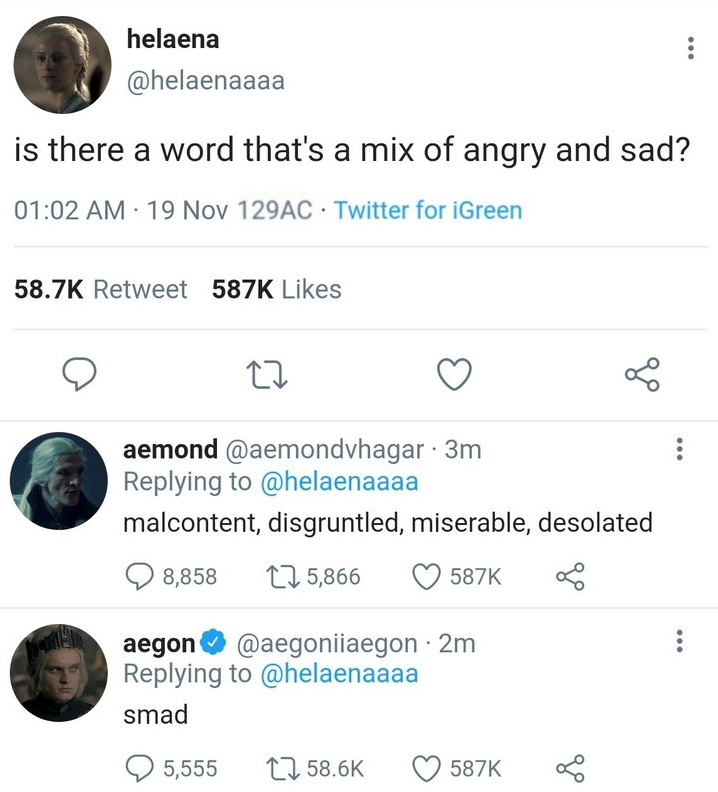Retweet aemond's reply

(278, 576)
